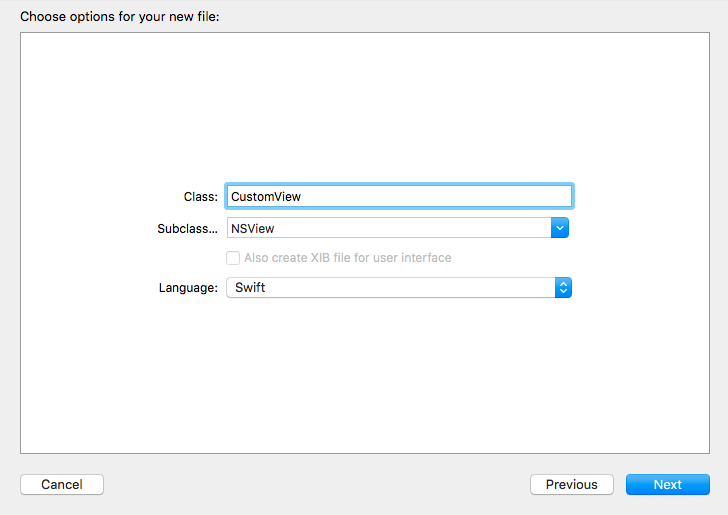728x515 pixels.
Task: Click empty space in the white options panel
Action: point(370,100)
